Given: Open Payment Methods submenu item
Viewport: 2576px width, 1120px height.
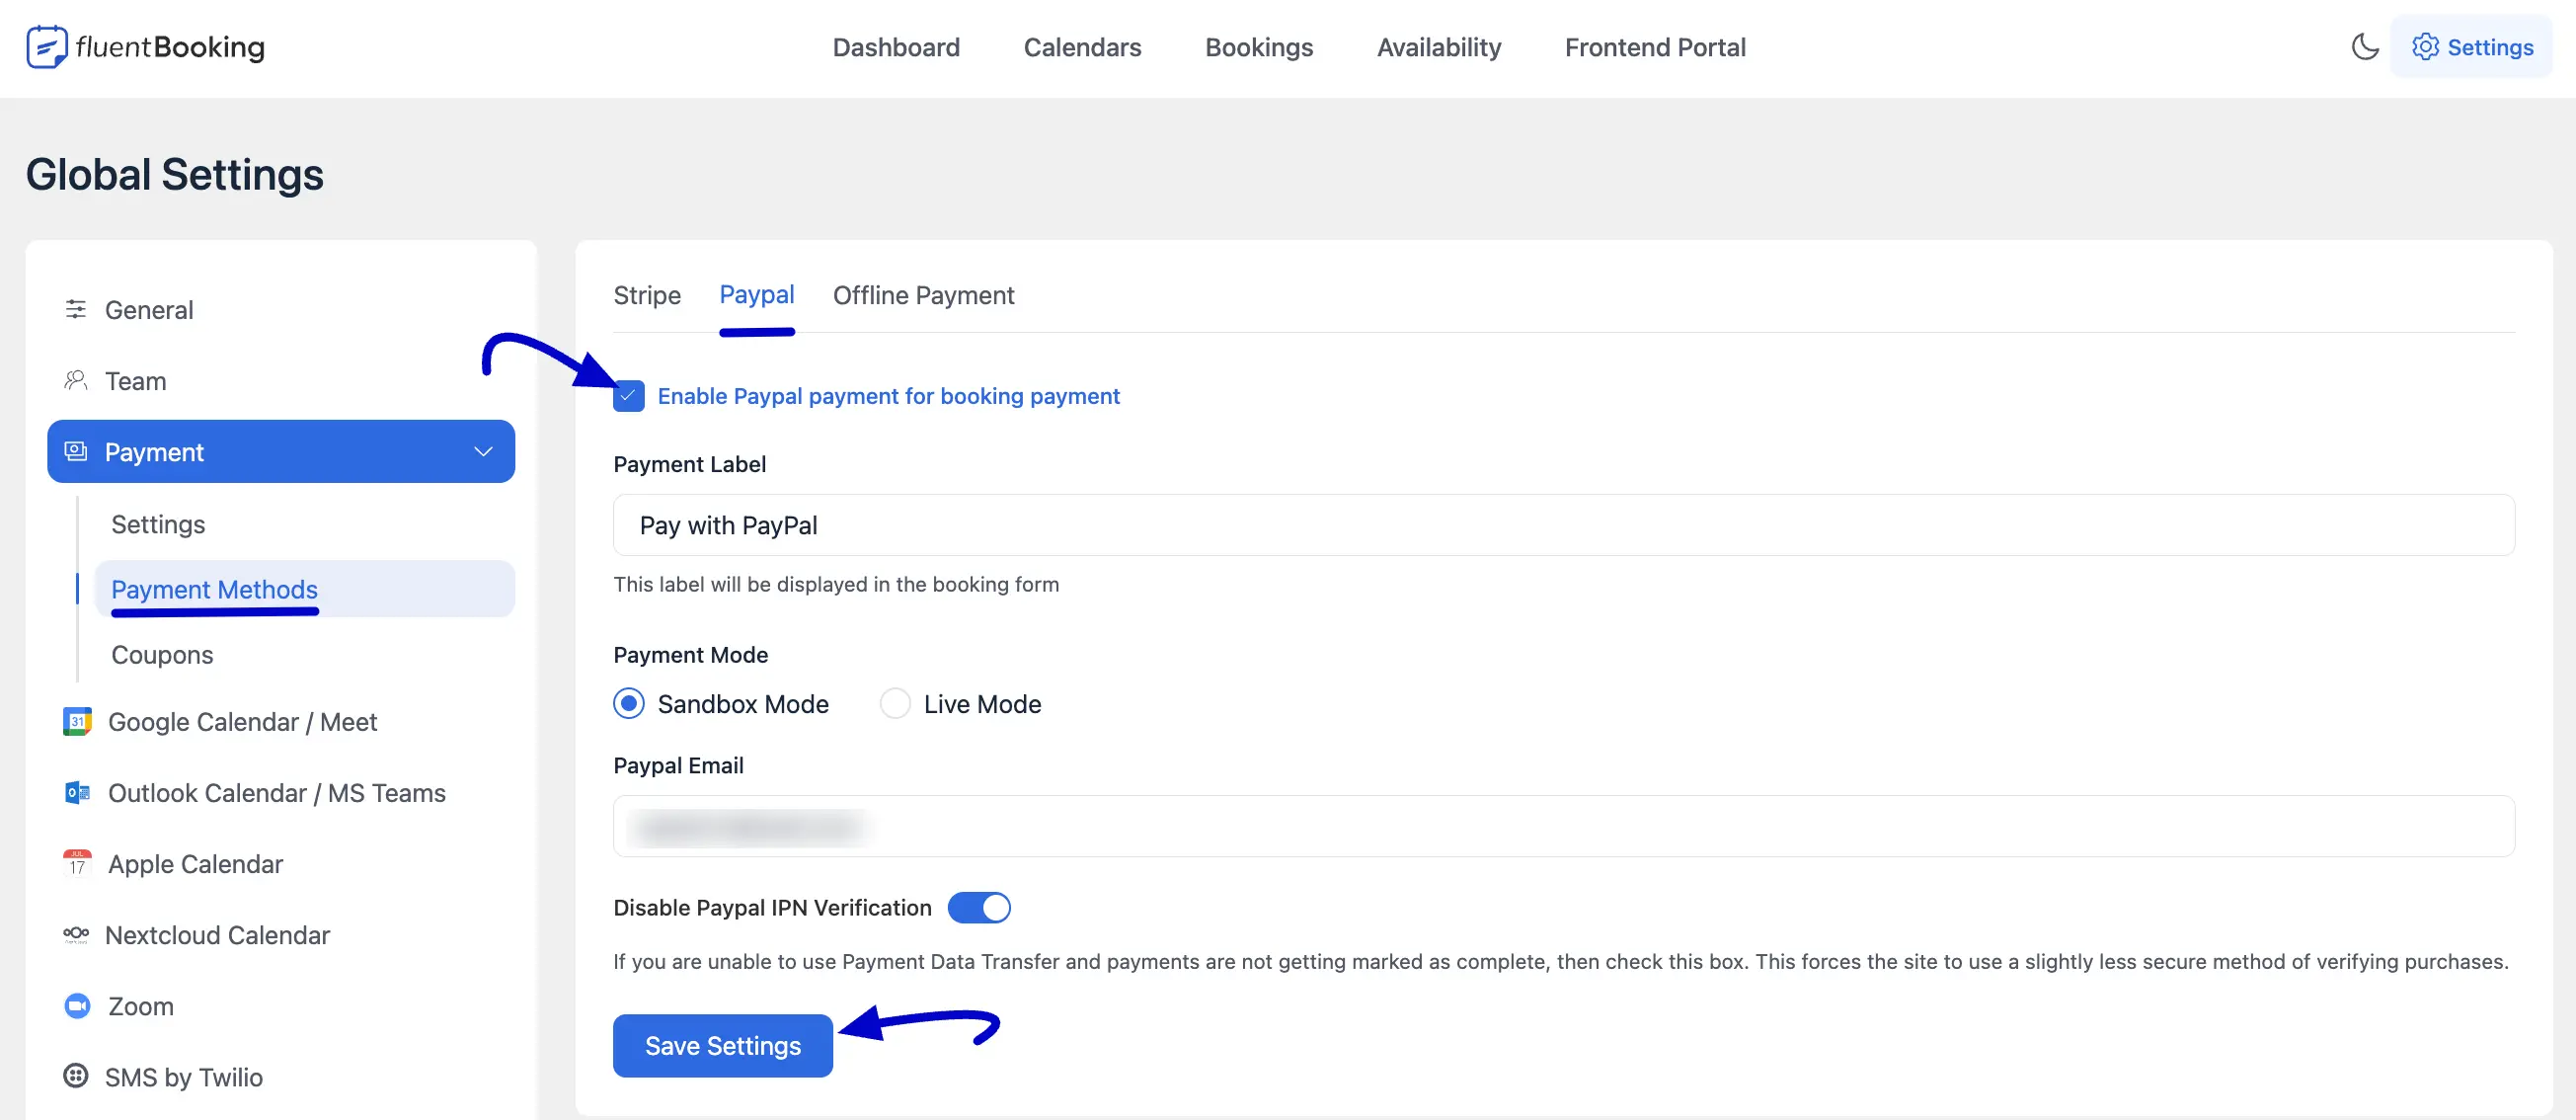Looking at the screenshot, I should point(304,589).
